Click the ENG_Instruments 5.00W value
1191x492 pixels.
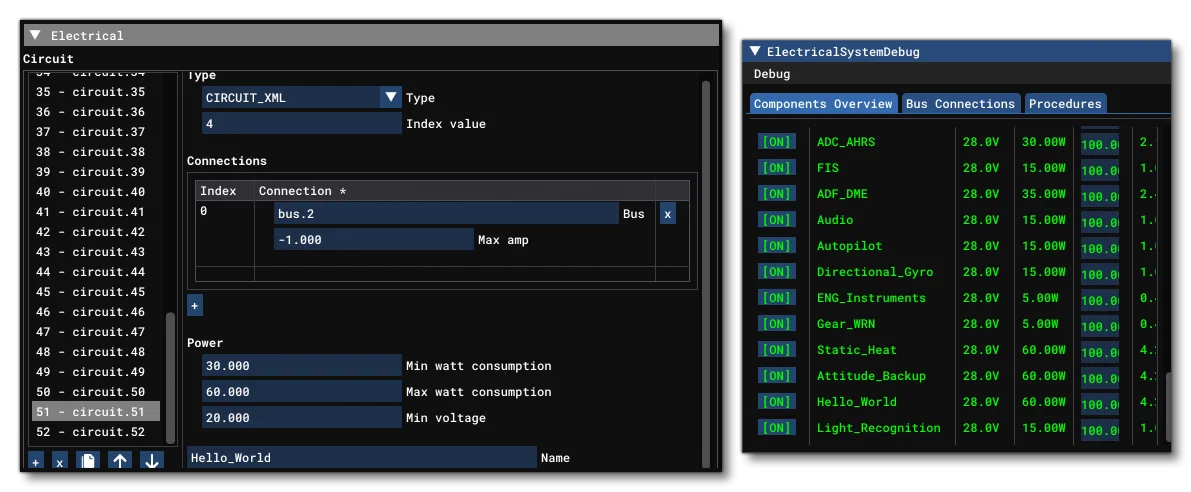click(1041, 298)
